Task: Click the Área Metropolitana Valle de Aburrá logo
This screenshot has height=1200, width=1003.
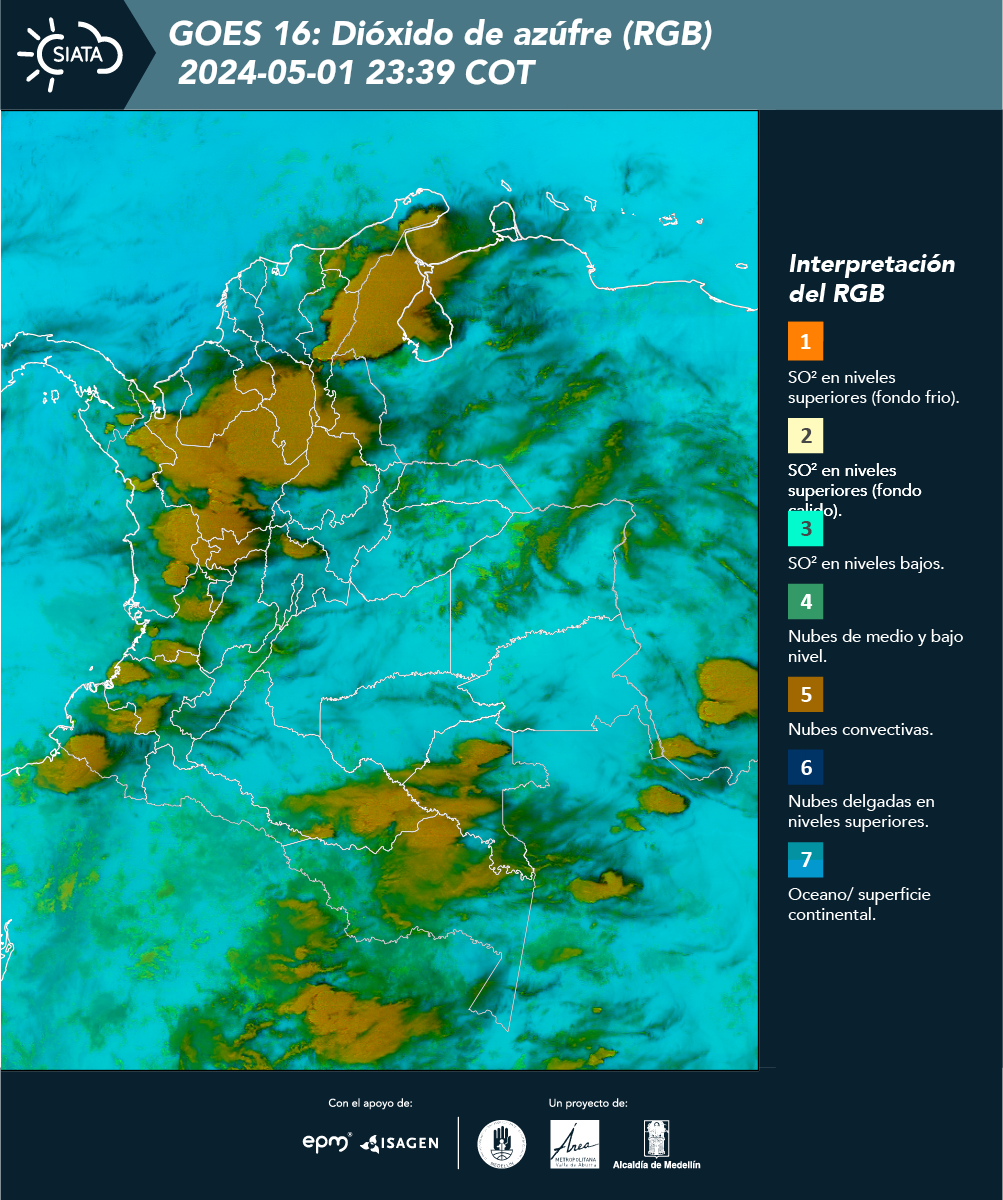Action: [575, 1144]
